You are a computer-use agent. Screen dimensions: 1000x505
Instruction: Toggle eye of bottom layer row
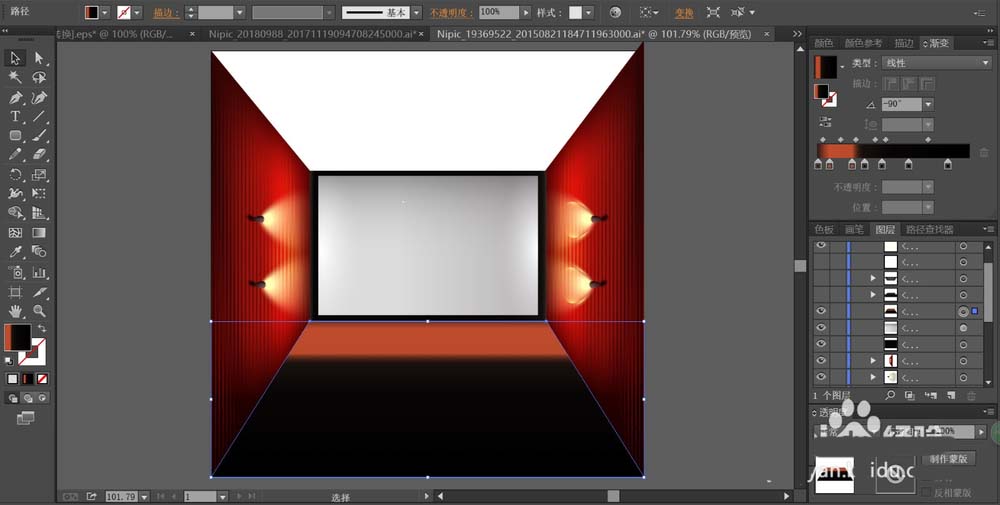pyautogui.click(x=821, y=377)
